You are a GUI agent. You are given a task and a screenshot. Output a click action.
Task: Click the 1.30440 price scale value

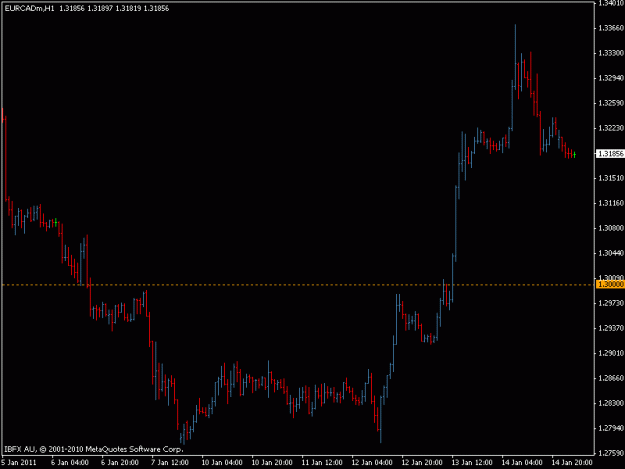[x=611, y=253]
